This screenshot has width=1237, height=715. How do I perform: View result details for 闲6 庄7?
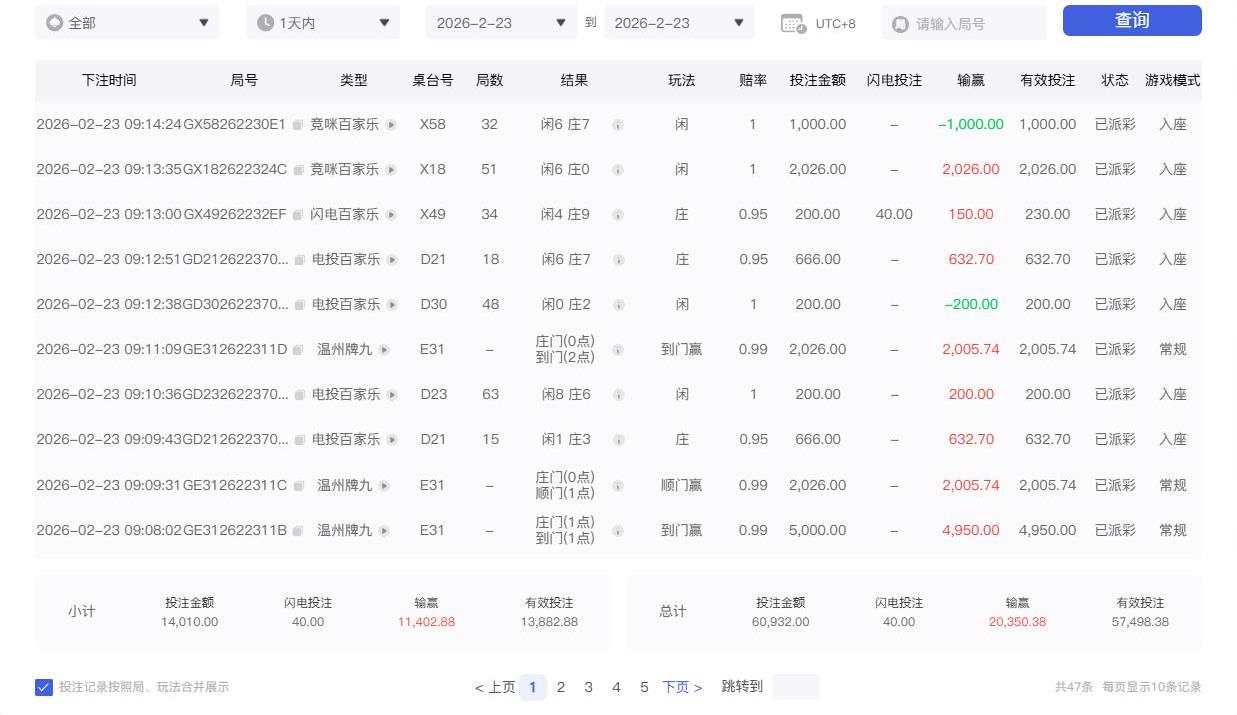tap(619, 124)
